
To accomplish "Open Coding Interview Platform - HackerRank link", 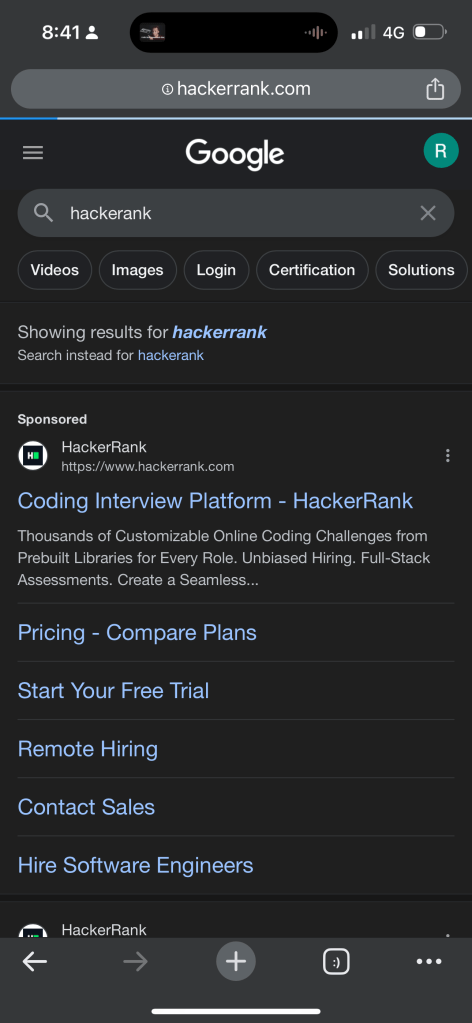I will (x=215, y=500).
